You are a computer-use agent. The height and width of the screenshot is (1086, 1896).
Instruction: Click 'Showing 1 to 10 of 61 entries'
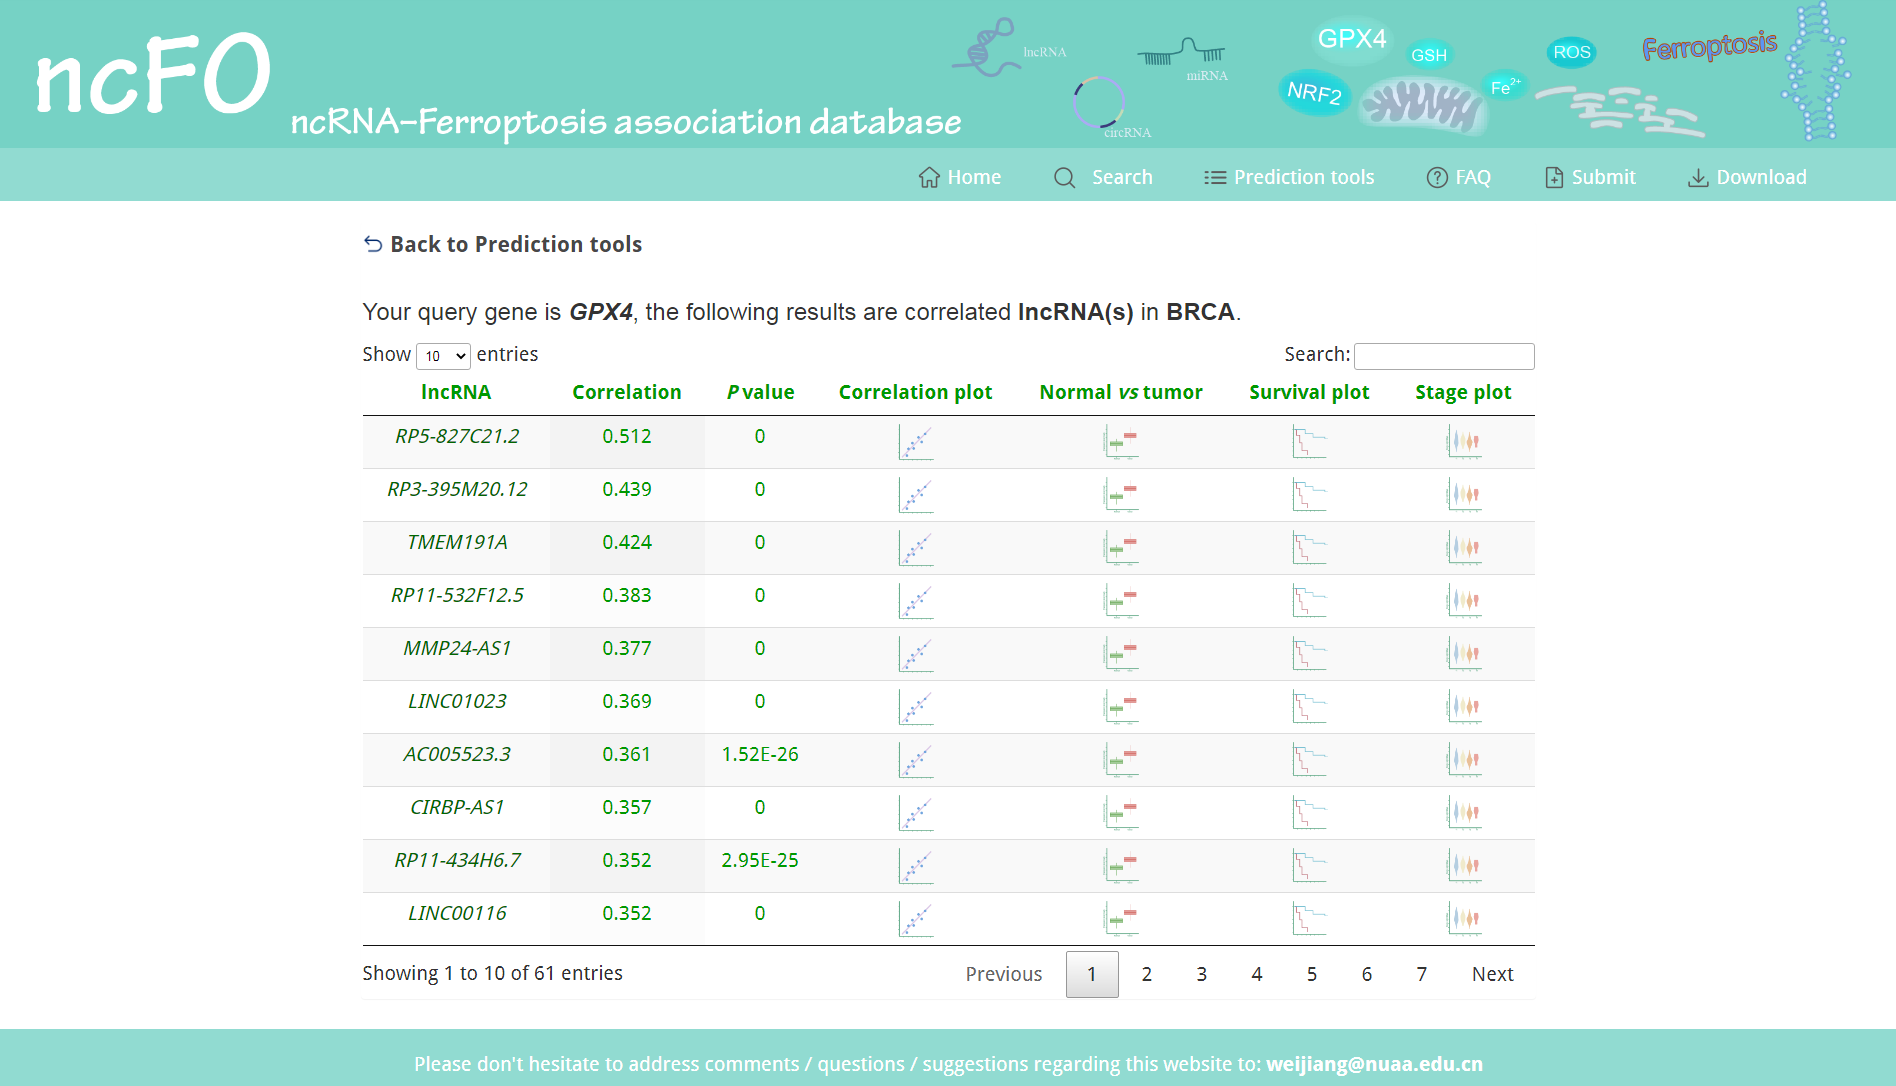click(492, 973)
